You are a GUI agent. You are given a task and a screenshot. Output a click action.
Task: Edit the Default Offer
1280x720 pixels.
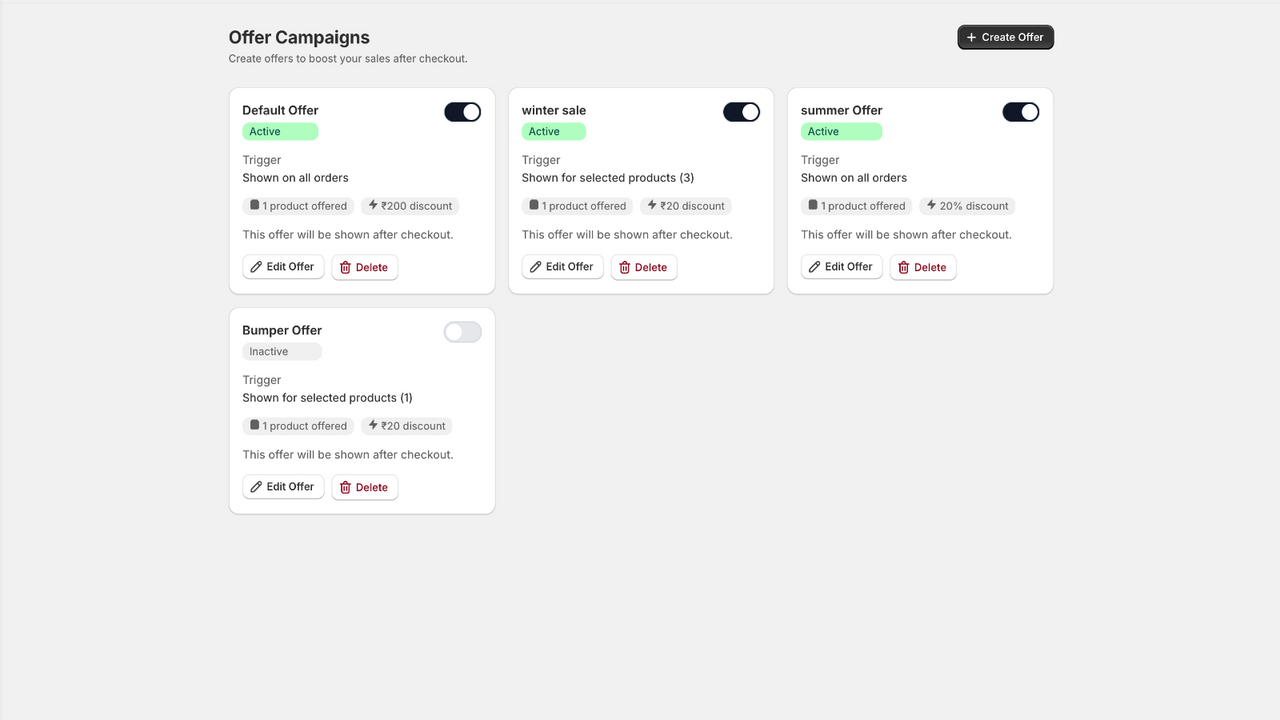pyautogui.click(x=283, y=267)
